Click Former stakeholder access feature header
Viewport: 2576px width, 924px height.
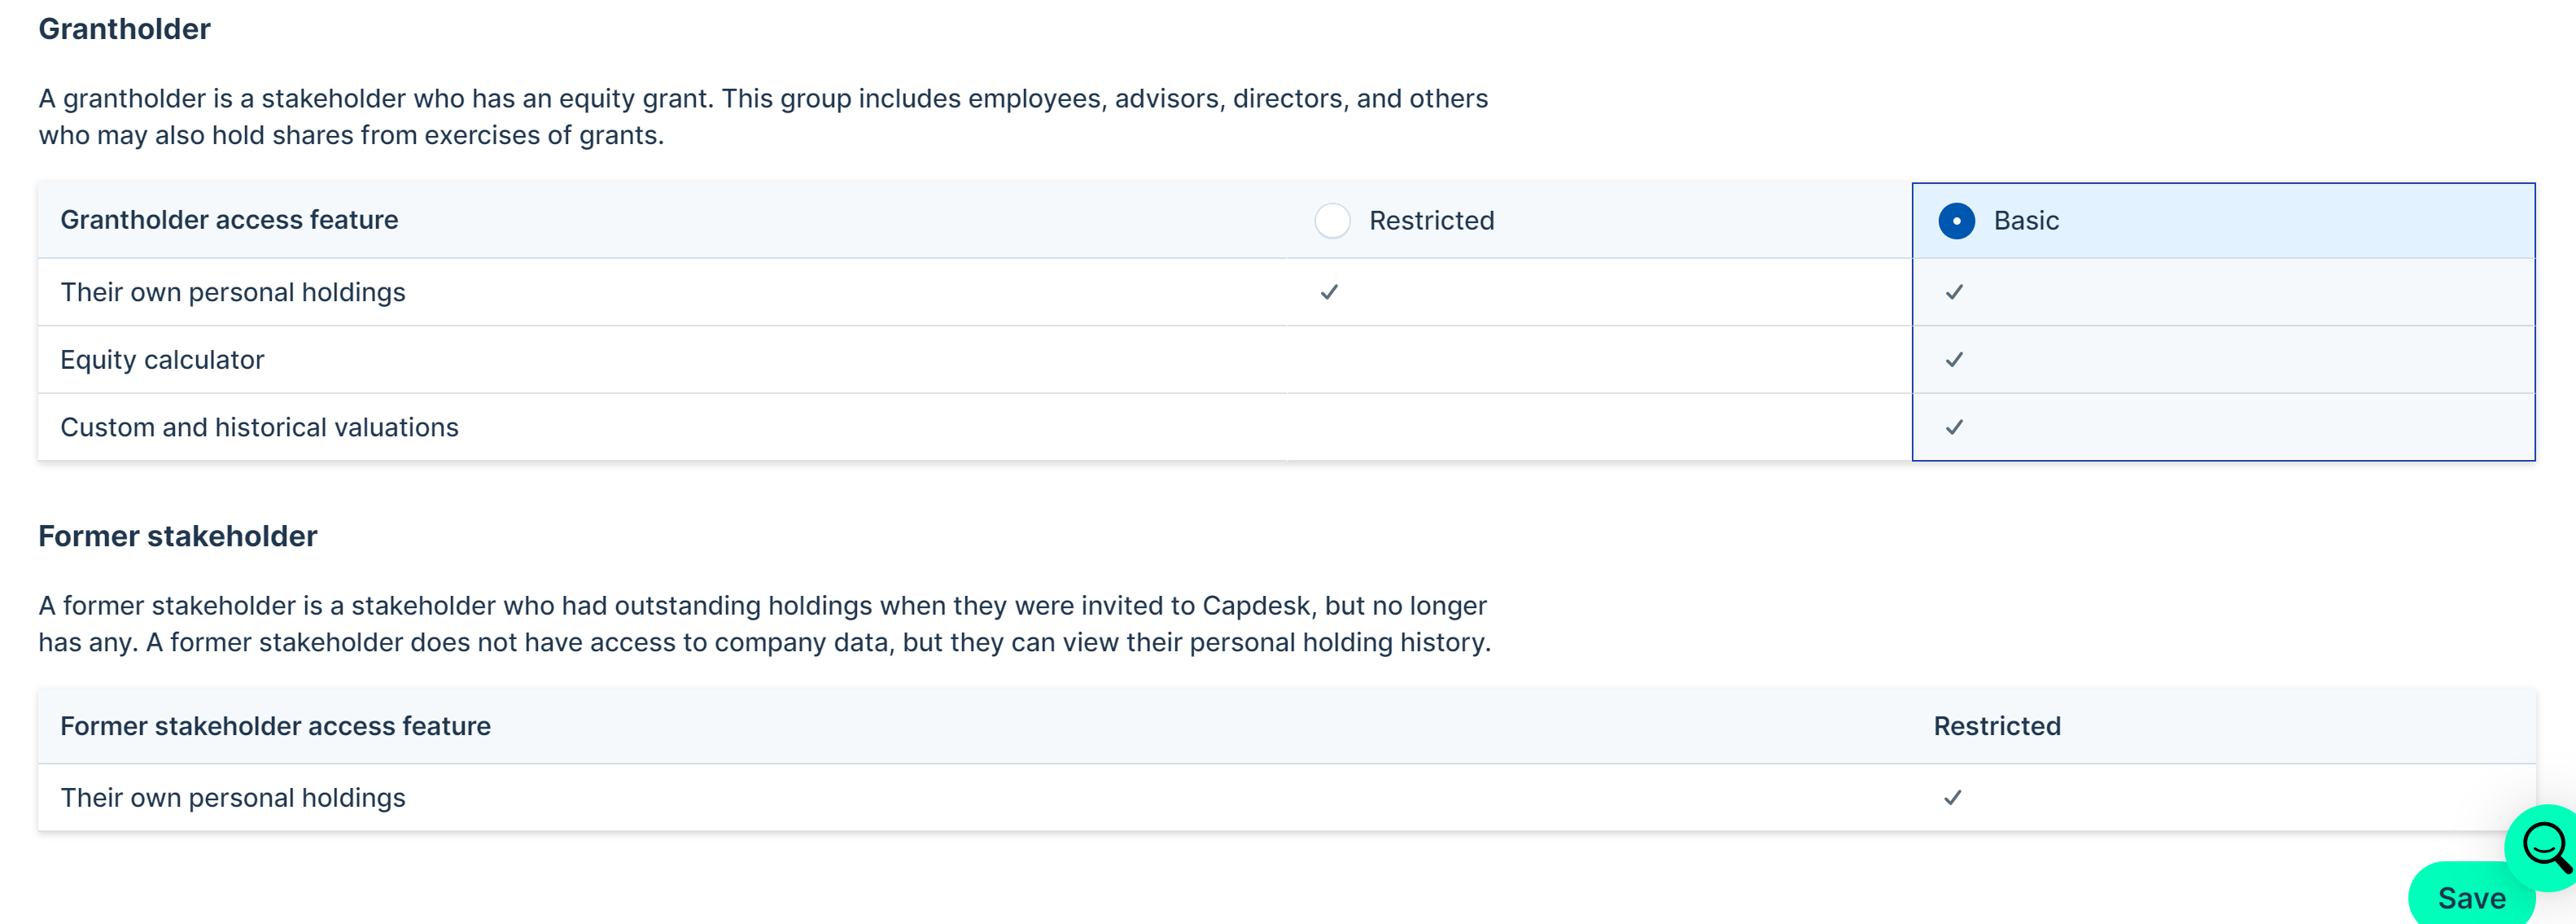pos(275,726)
